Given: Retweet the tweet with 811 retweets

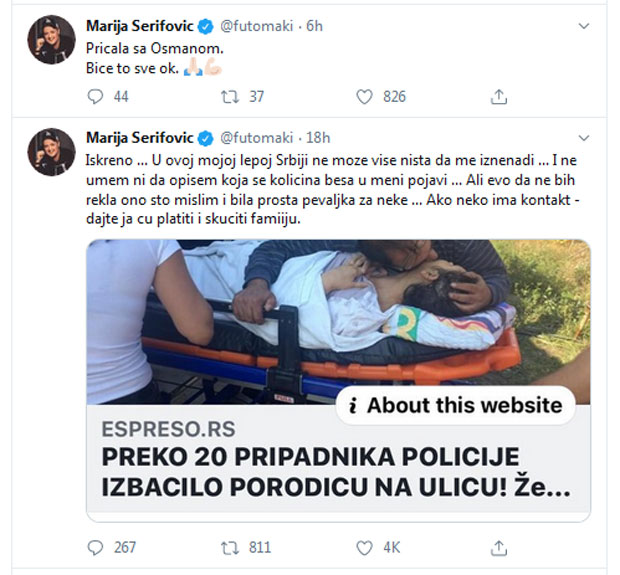Looking at the screenshot, I should [x=228, y=547].
